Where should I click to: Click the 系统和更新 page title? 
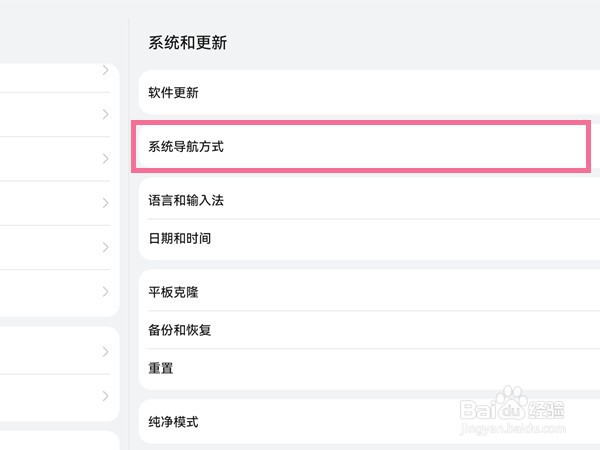pyautogui.click(x=188, y=42)
